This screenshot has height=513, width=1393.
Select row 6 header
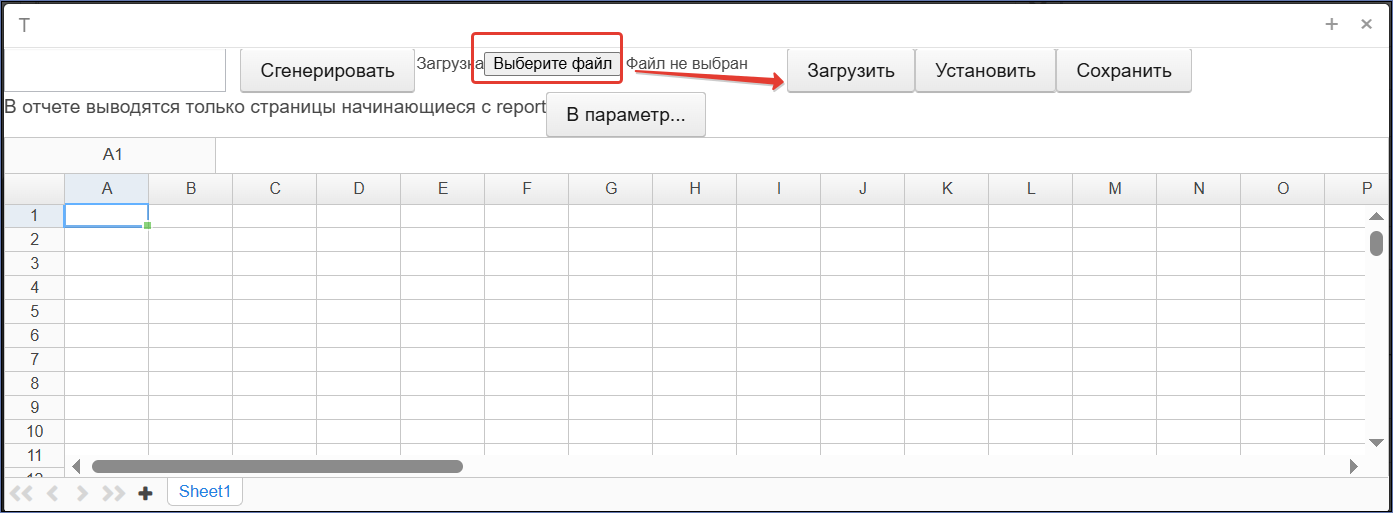34,335
